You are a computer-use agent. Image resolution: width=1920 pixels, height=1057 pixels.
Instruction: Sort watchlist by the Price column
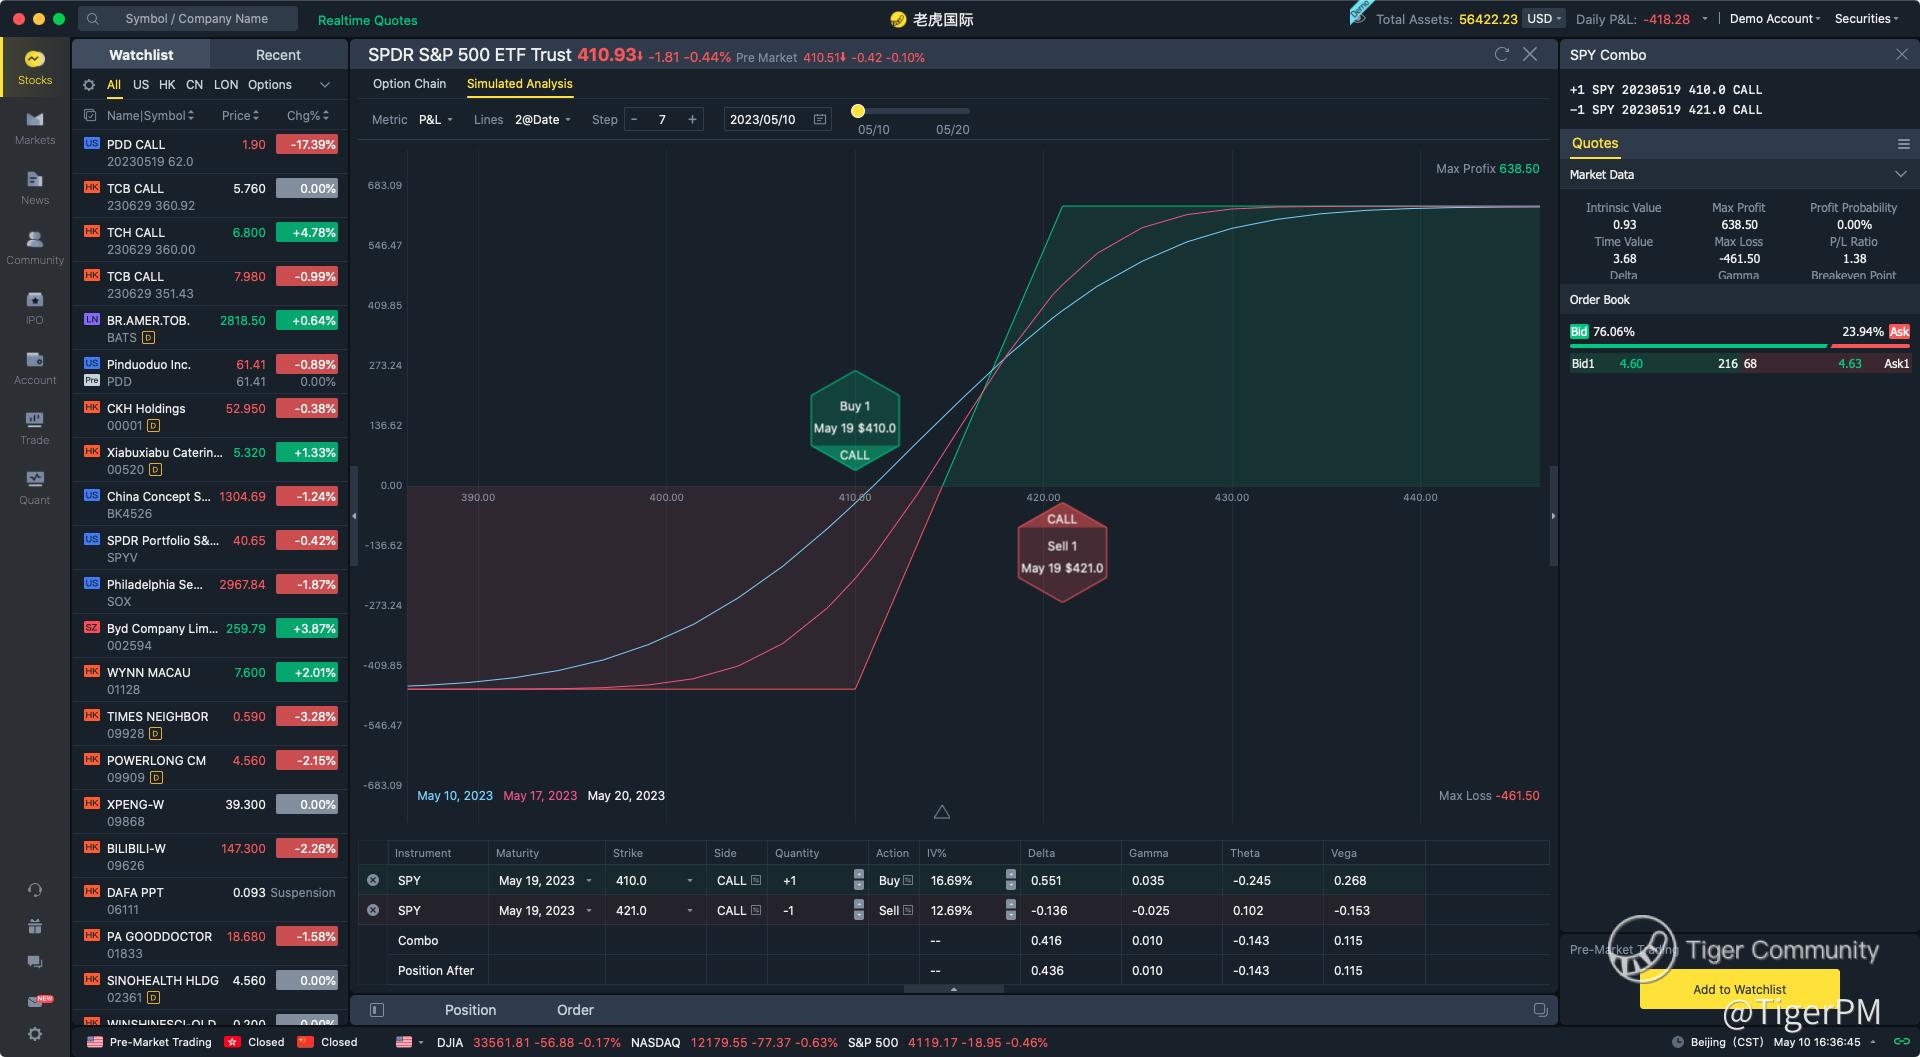point(240,116)
